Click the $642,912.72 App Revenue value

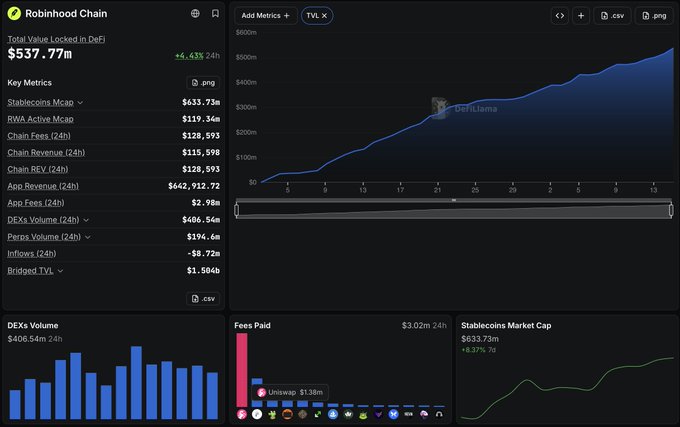[194, 186]
